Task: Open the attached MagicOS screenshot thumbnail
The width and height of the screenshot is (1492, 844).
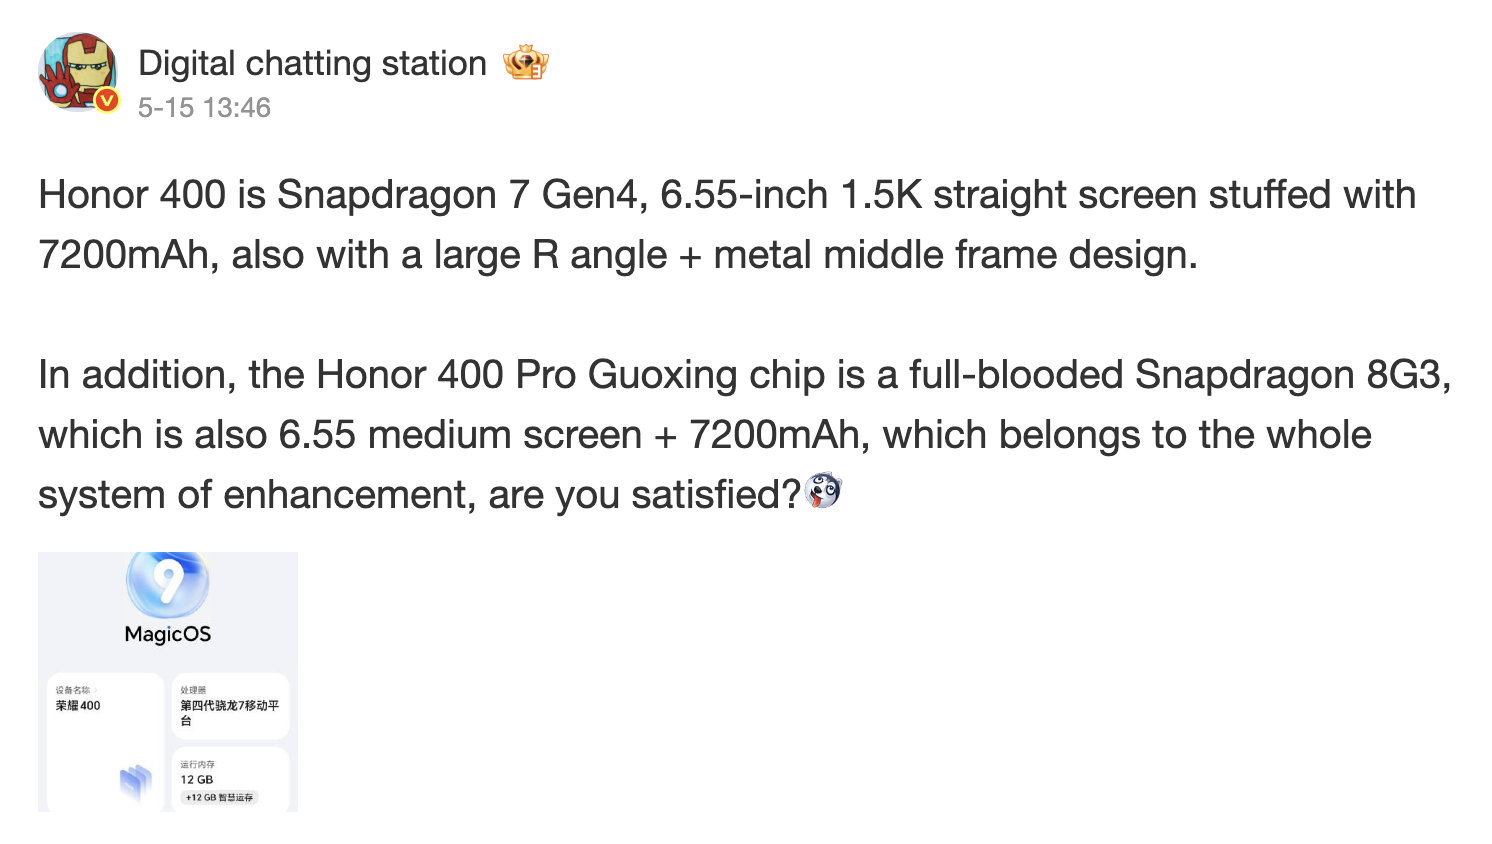Action: pyautogui.click(x=168, y=682)
